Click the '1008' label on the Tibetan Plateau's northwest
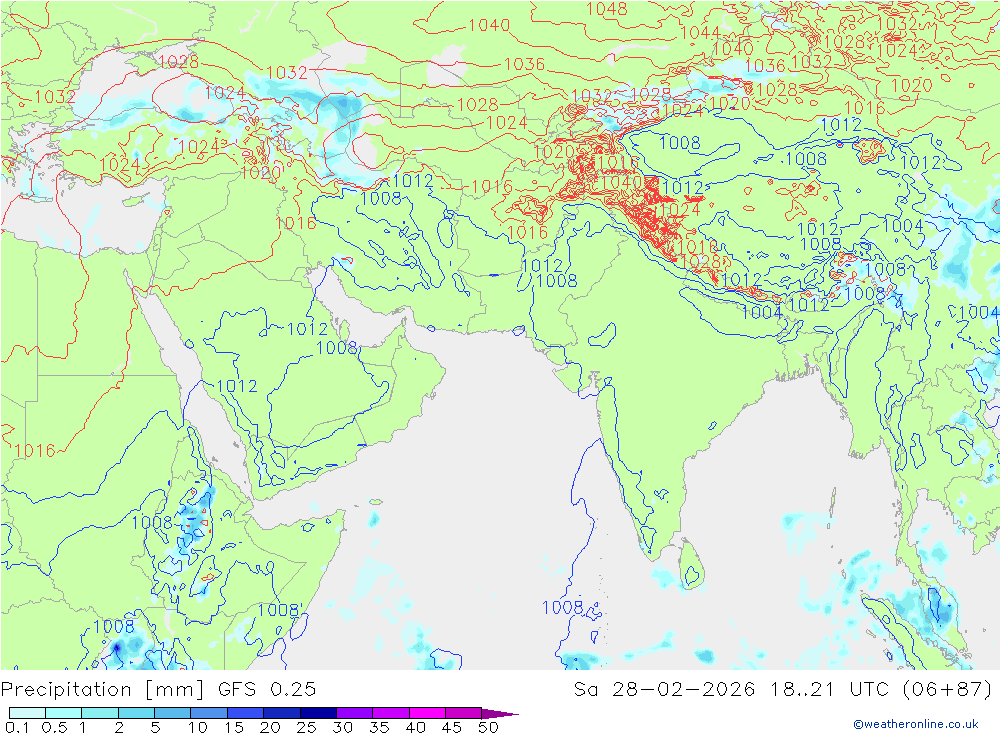Screen dimensions: 1000x733 [679, 142]
